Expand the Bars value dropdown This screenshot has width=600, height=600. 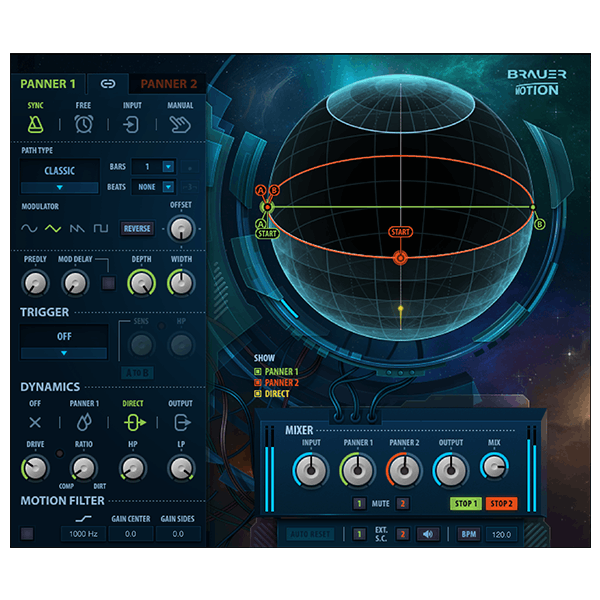coord(168,167)
